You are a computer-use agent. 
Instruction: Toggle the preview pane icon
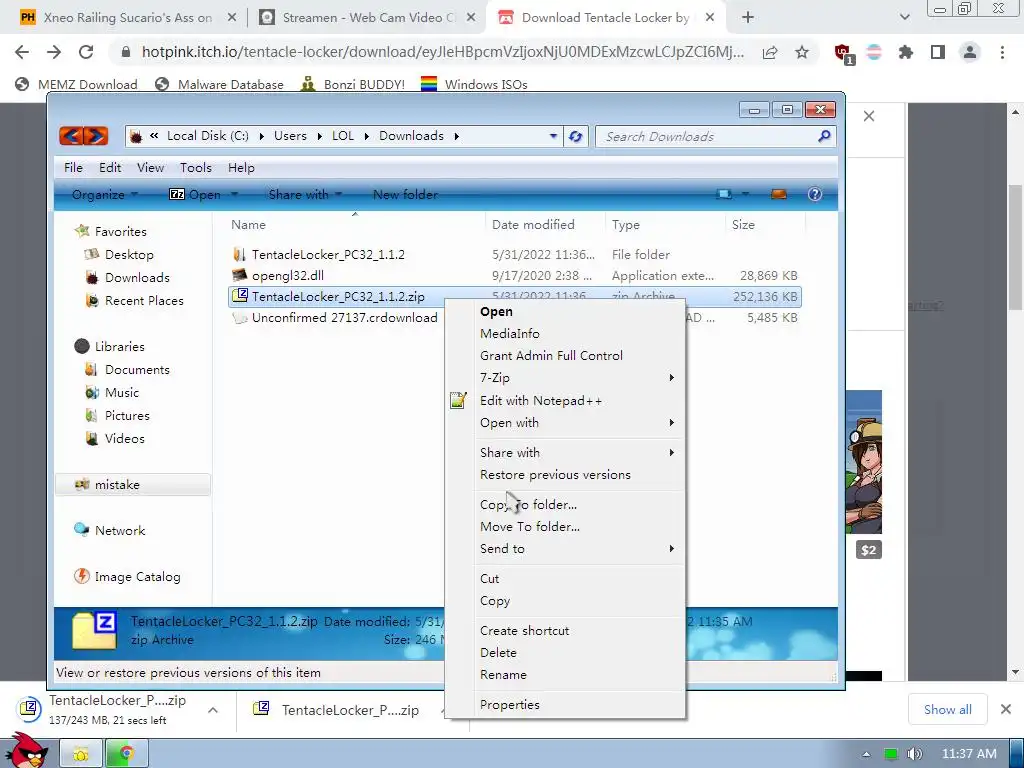[778, 194]
